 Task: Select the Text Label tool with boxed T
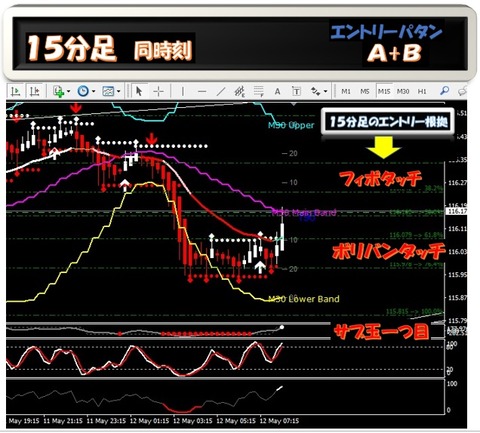(296, 91)
